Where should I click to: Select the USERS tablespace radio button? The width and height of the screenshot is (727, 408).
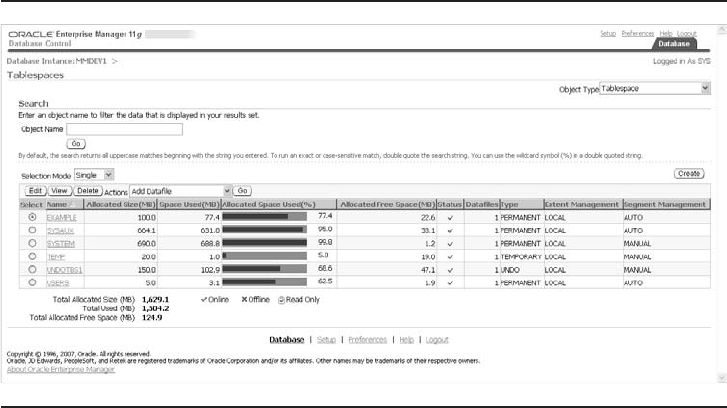tap(32, 282)
